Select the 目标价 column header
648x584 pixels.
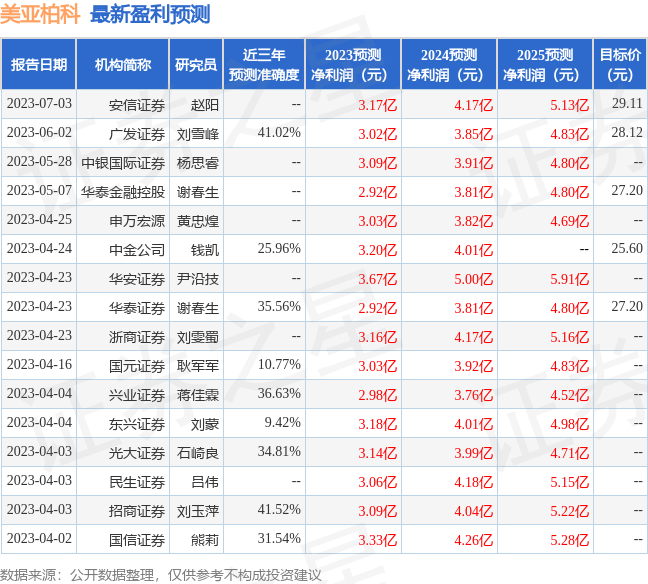pos(620,64)
